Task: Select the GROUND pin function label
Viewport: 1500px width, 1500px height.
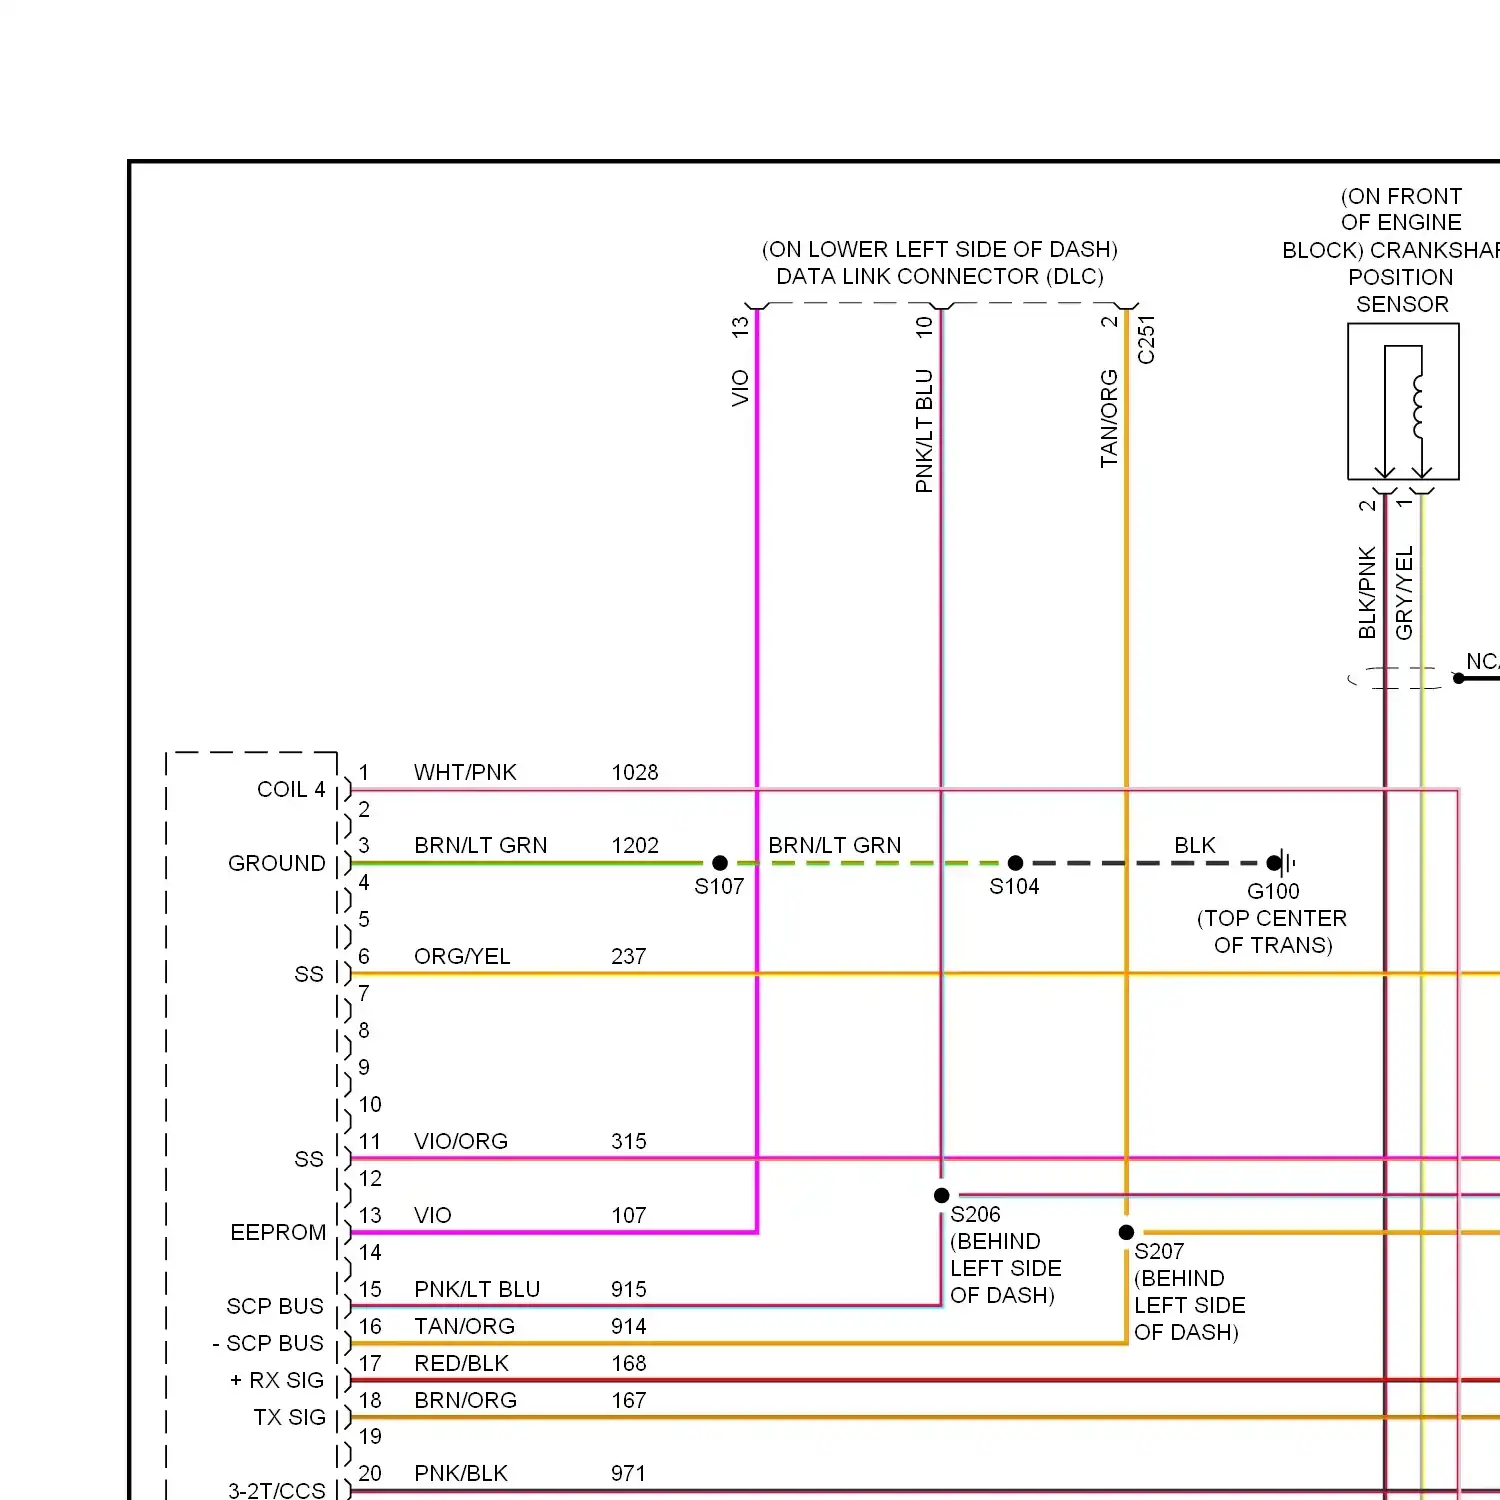Action: pyautogui.click(x=277, y=863)
